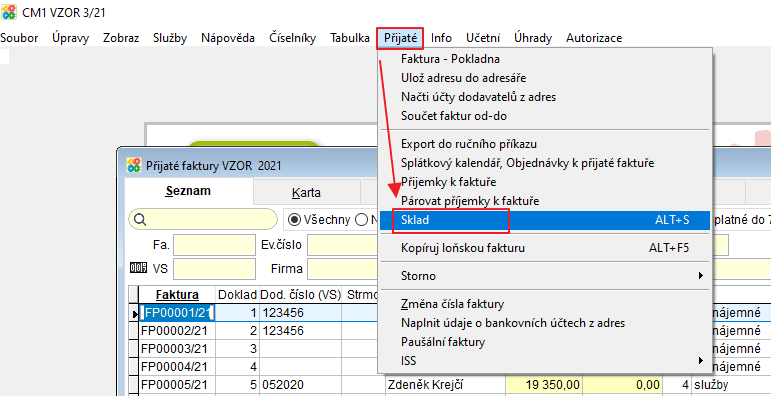
Task: Select Ulož adresu do adresáře
Action: 545,78
